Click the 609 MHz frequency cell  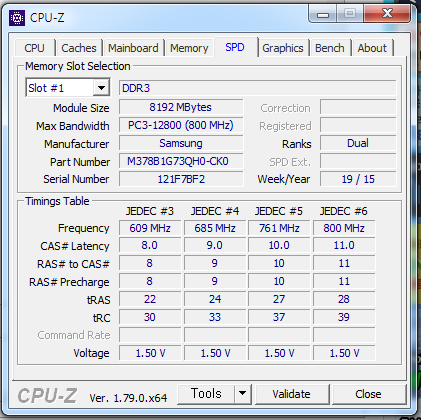pos(150,228)
